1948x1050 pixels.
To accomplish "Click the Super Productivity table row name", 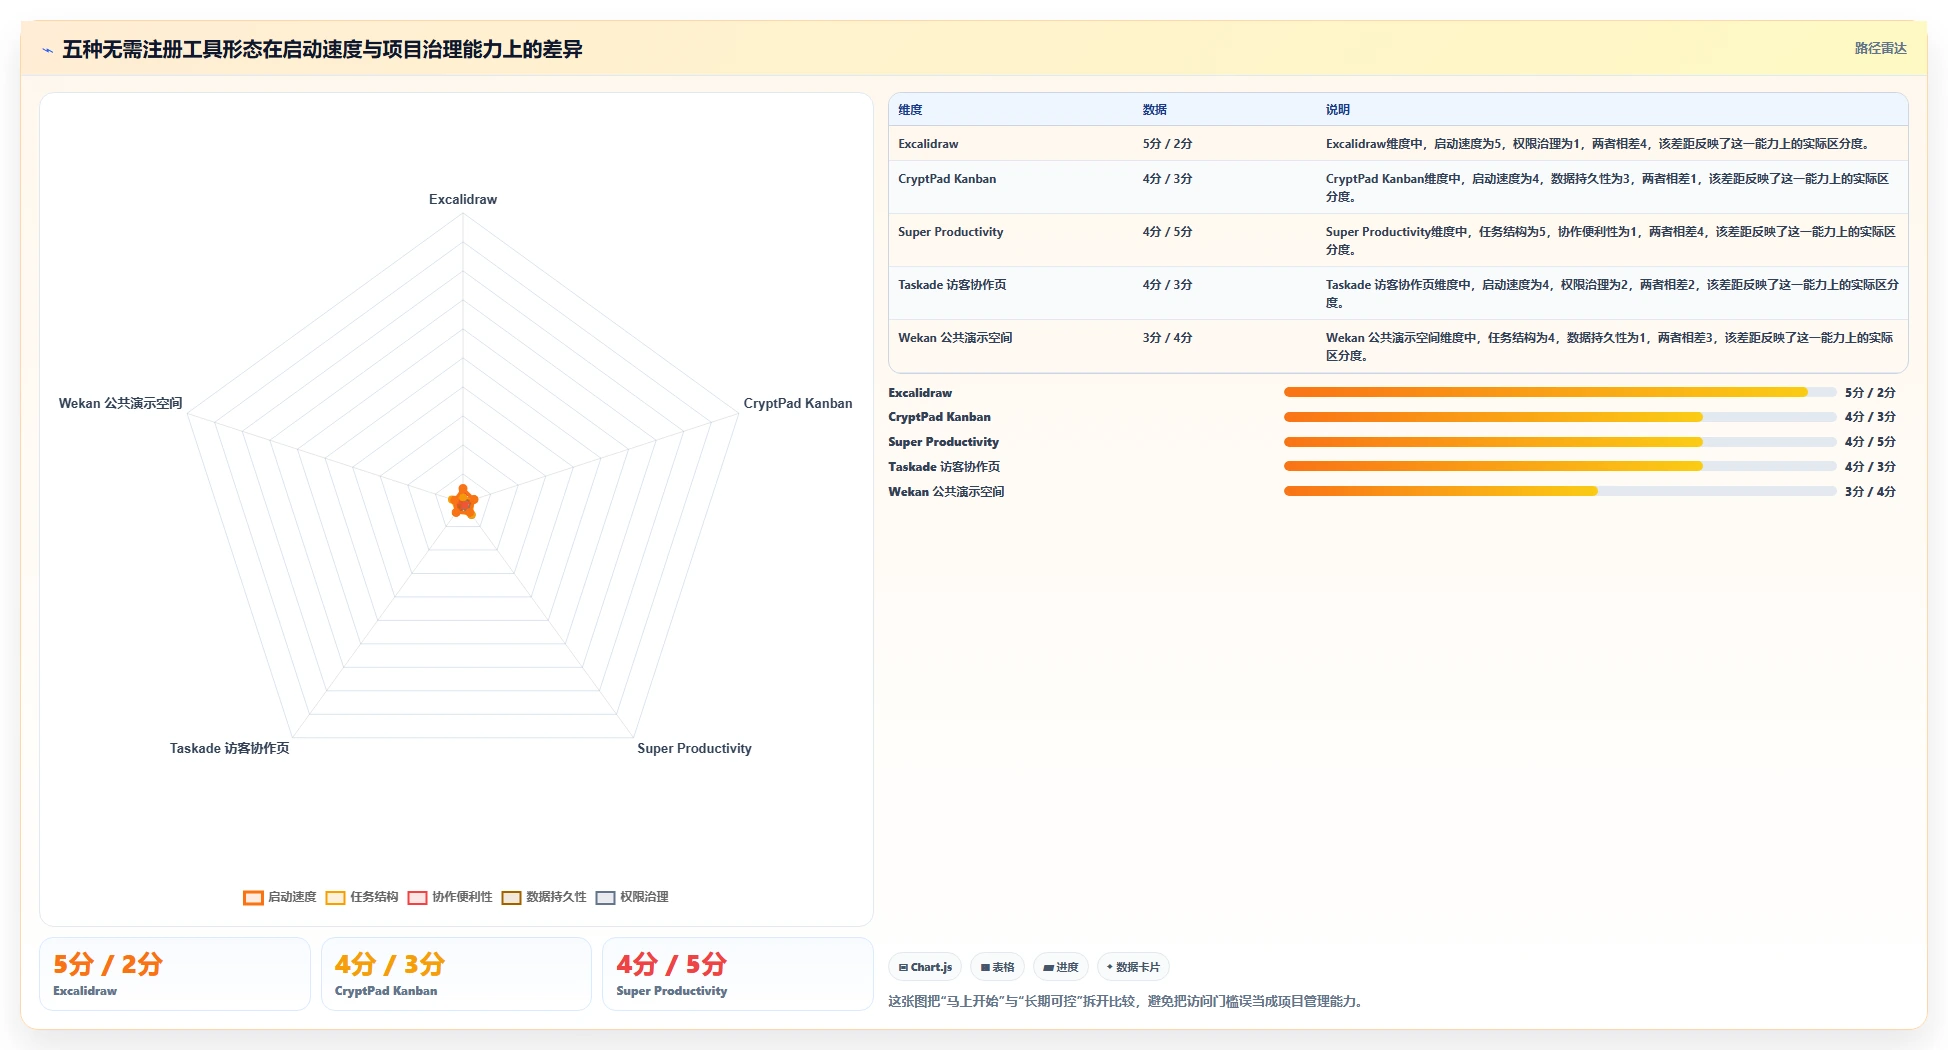I will coord(950,232).
